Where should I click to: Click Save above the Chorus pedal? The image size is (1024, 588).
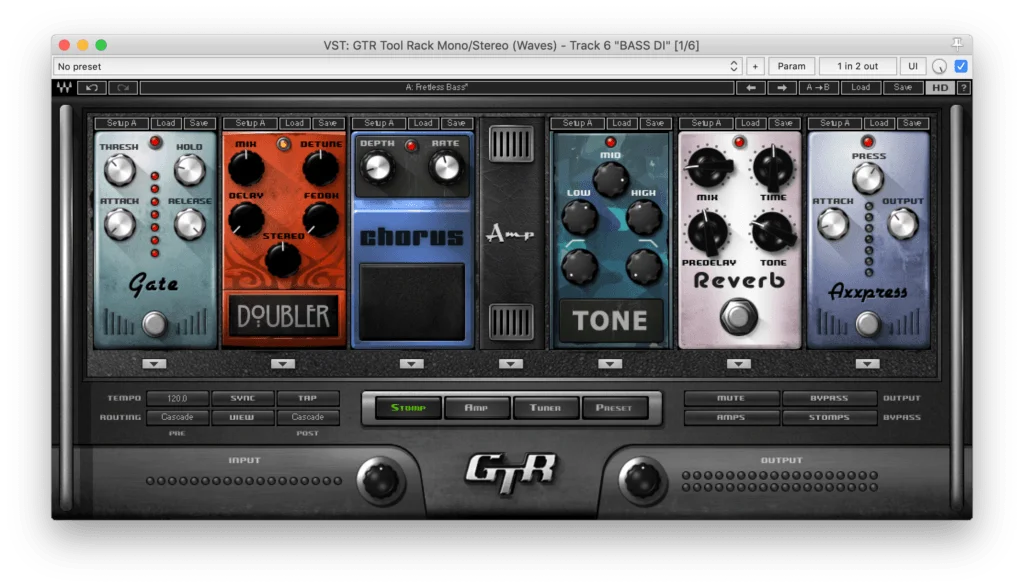pos(456,123)
